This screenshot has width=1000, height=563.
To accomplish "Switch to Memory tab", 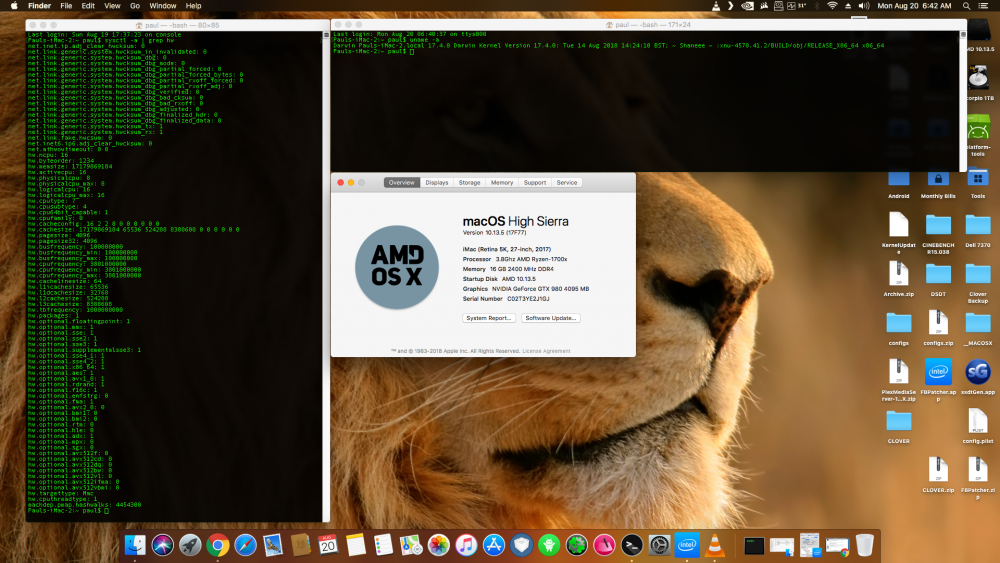I will click(x=502, y=182).
